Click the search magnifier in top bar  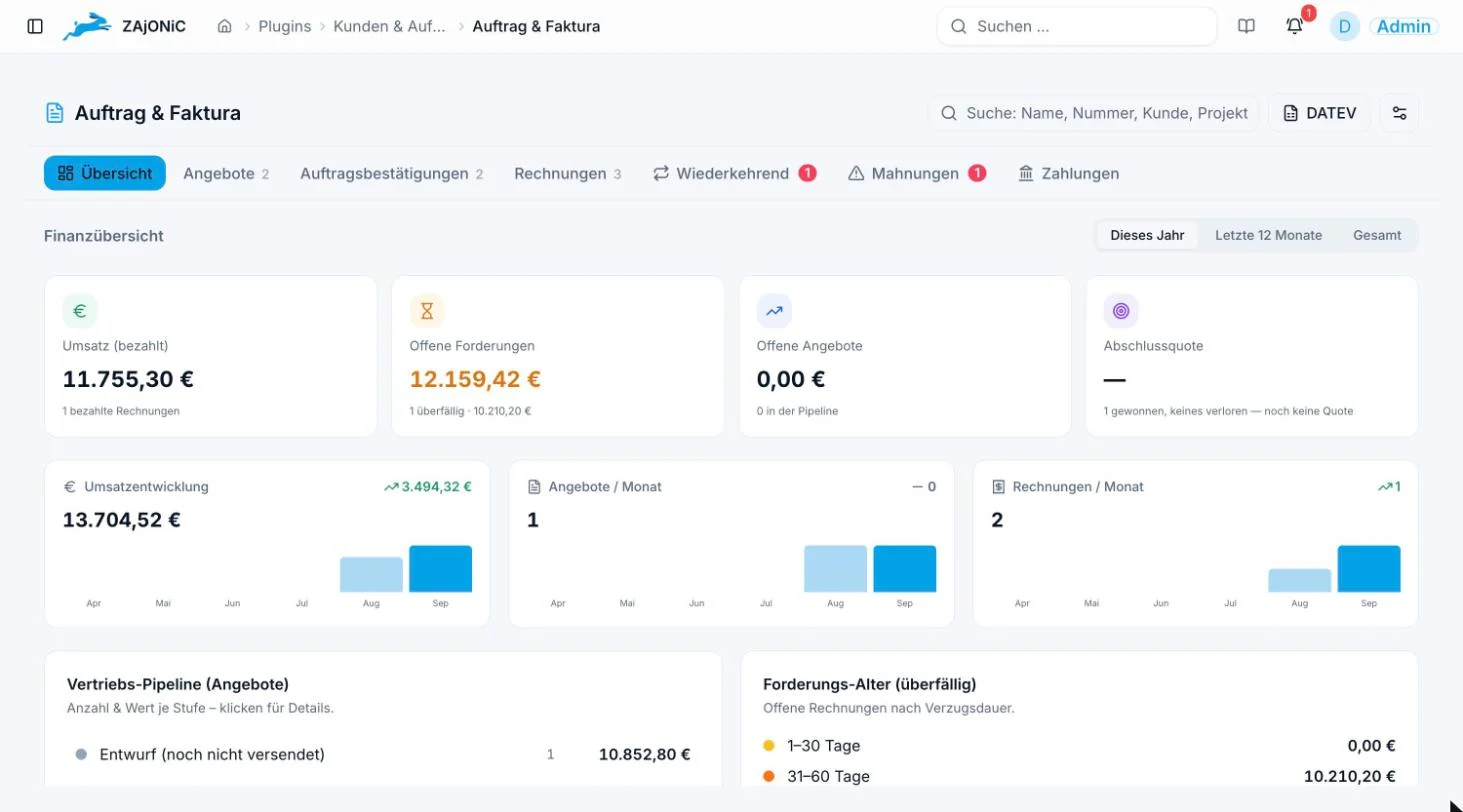pos(958,27)
